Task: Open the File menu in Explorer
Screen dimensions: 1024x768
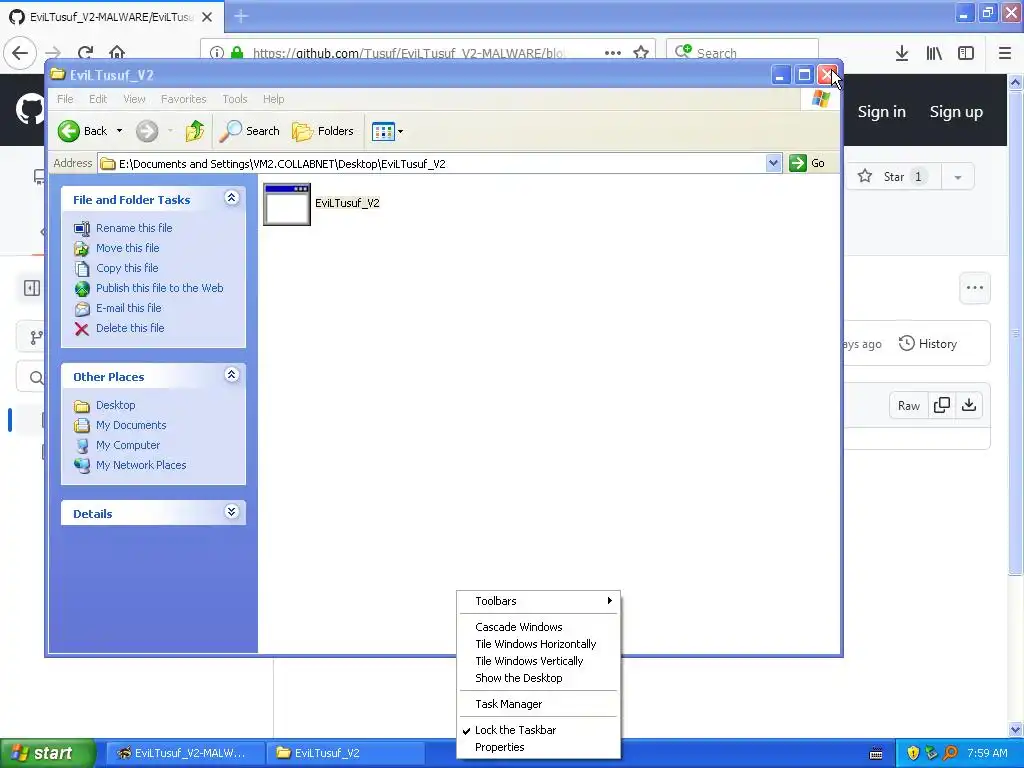Action: point(65,99)
